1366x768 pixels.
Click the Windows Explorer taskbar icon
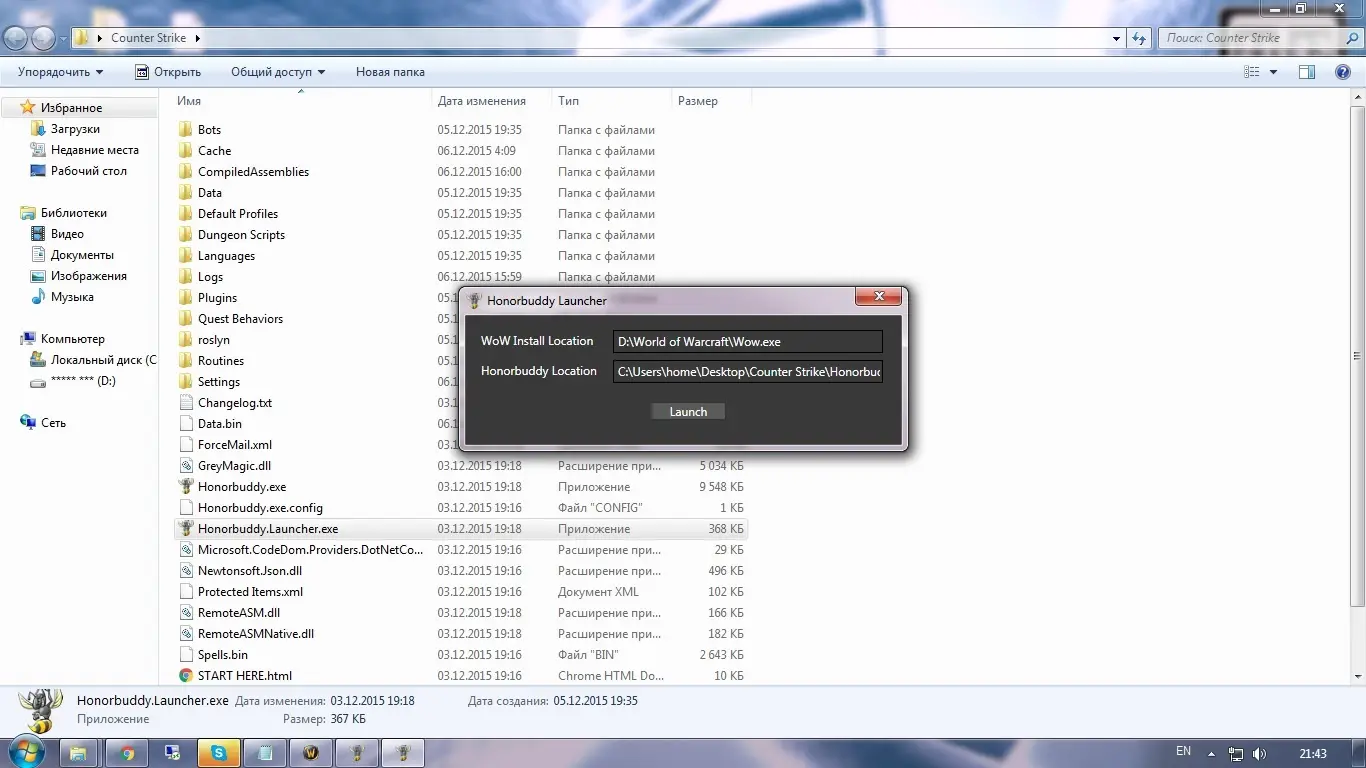click(78, 753)
